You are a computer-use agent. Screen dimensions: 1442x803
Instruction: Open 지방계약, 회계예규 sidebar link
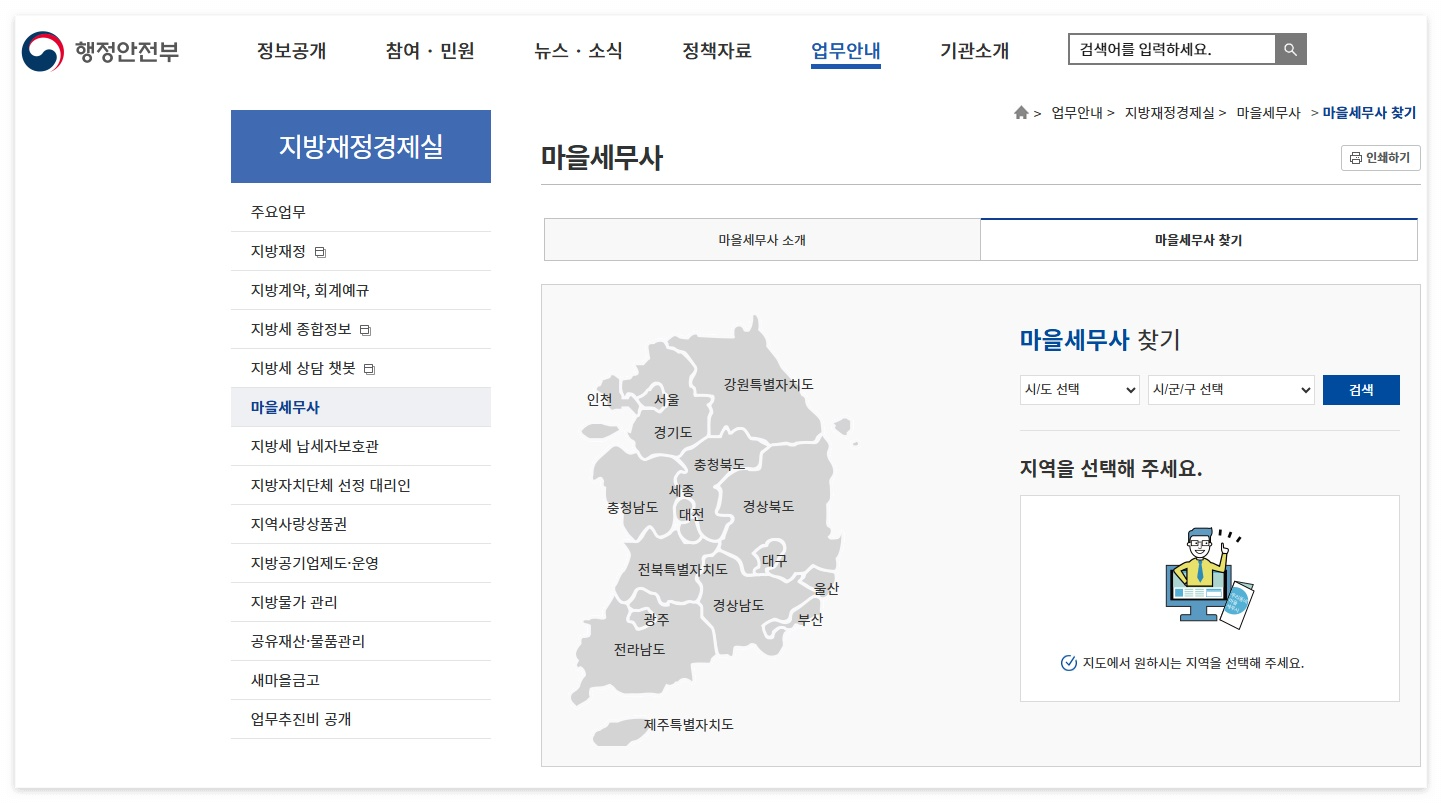(361, 290)
